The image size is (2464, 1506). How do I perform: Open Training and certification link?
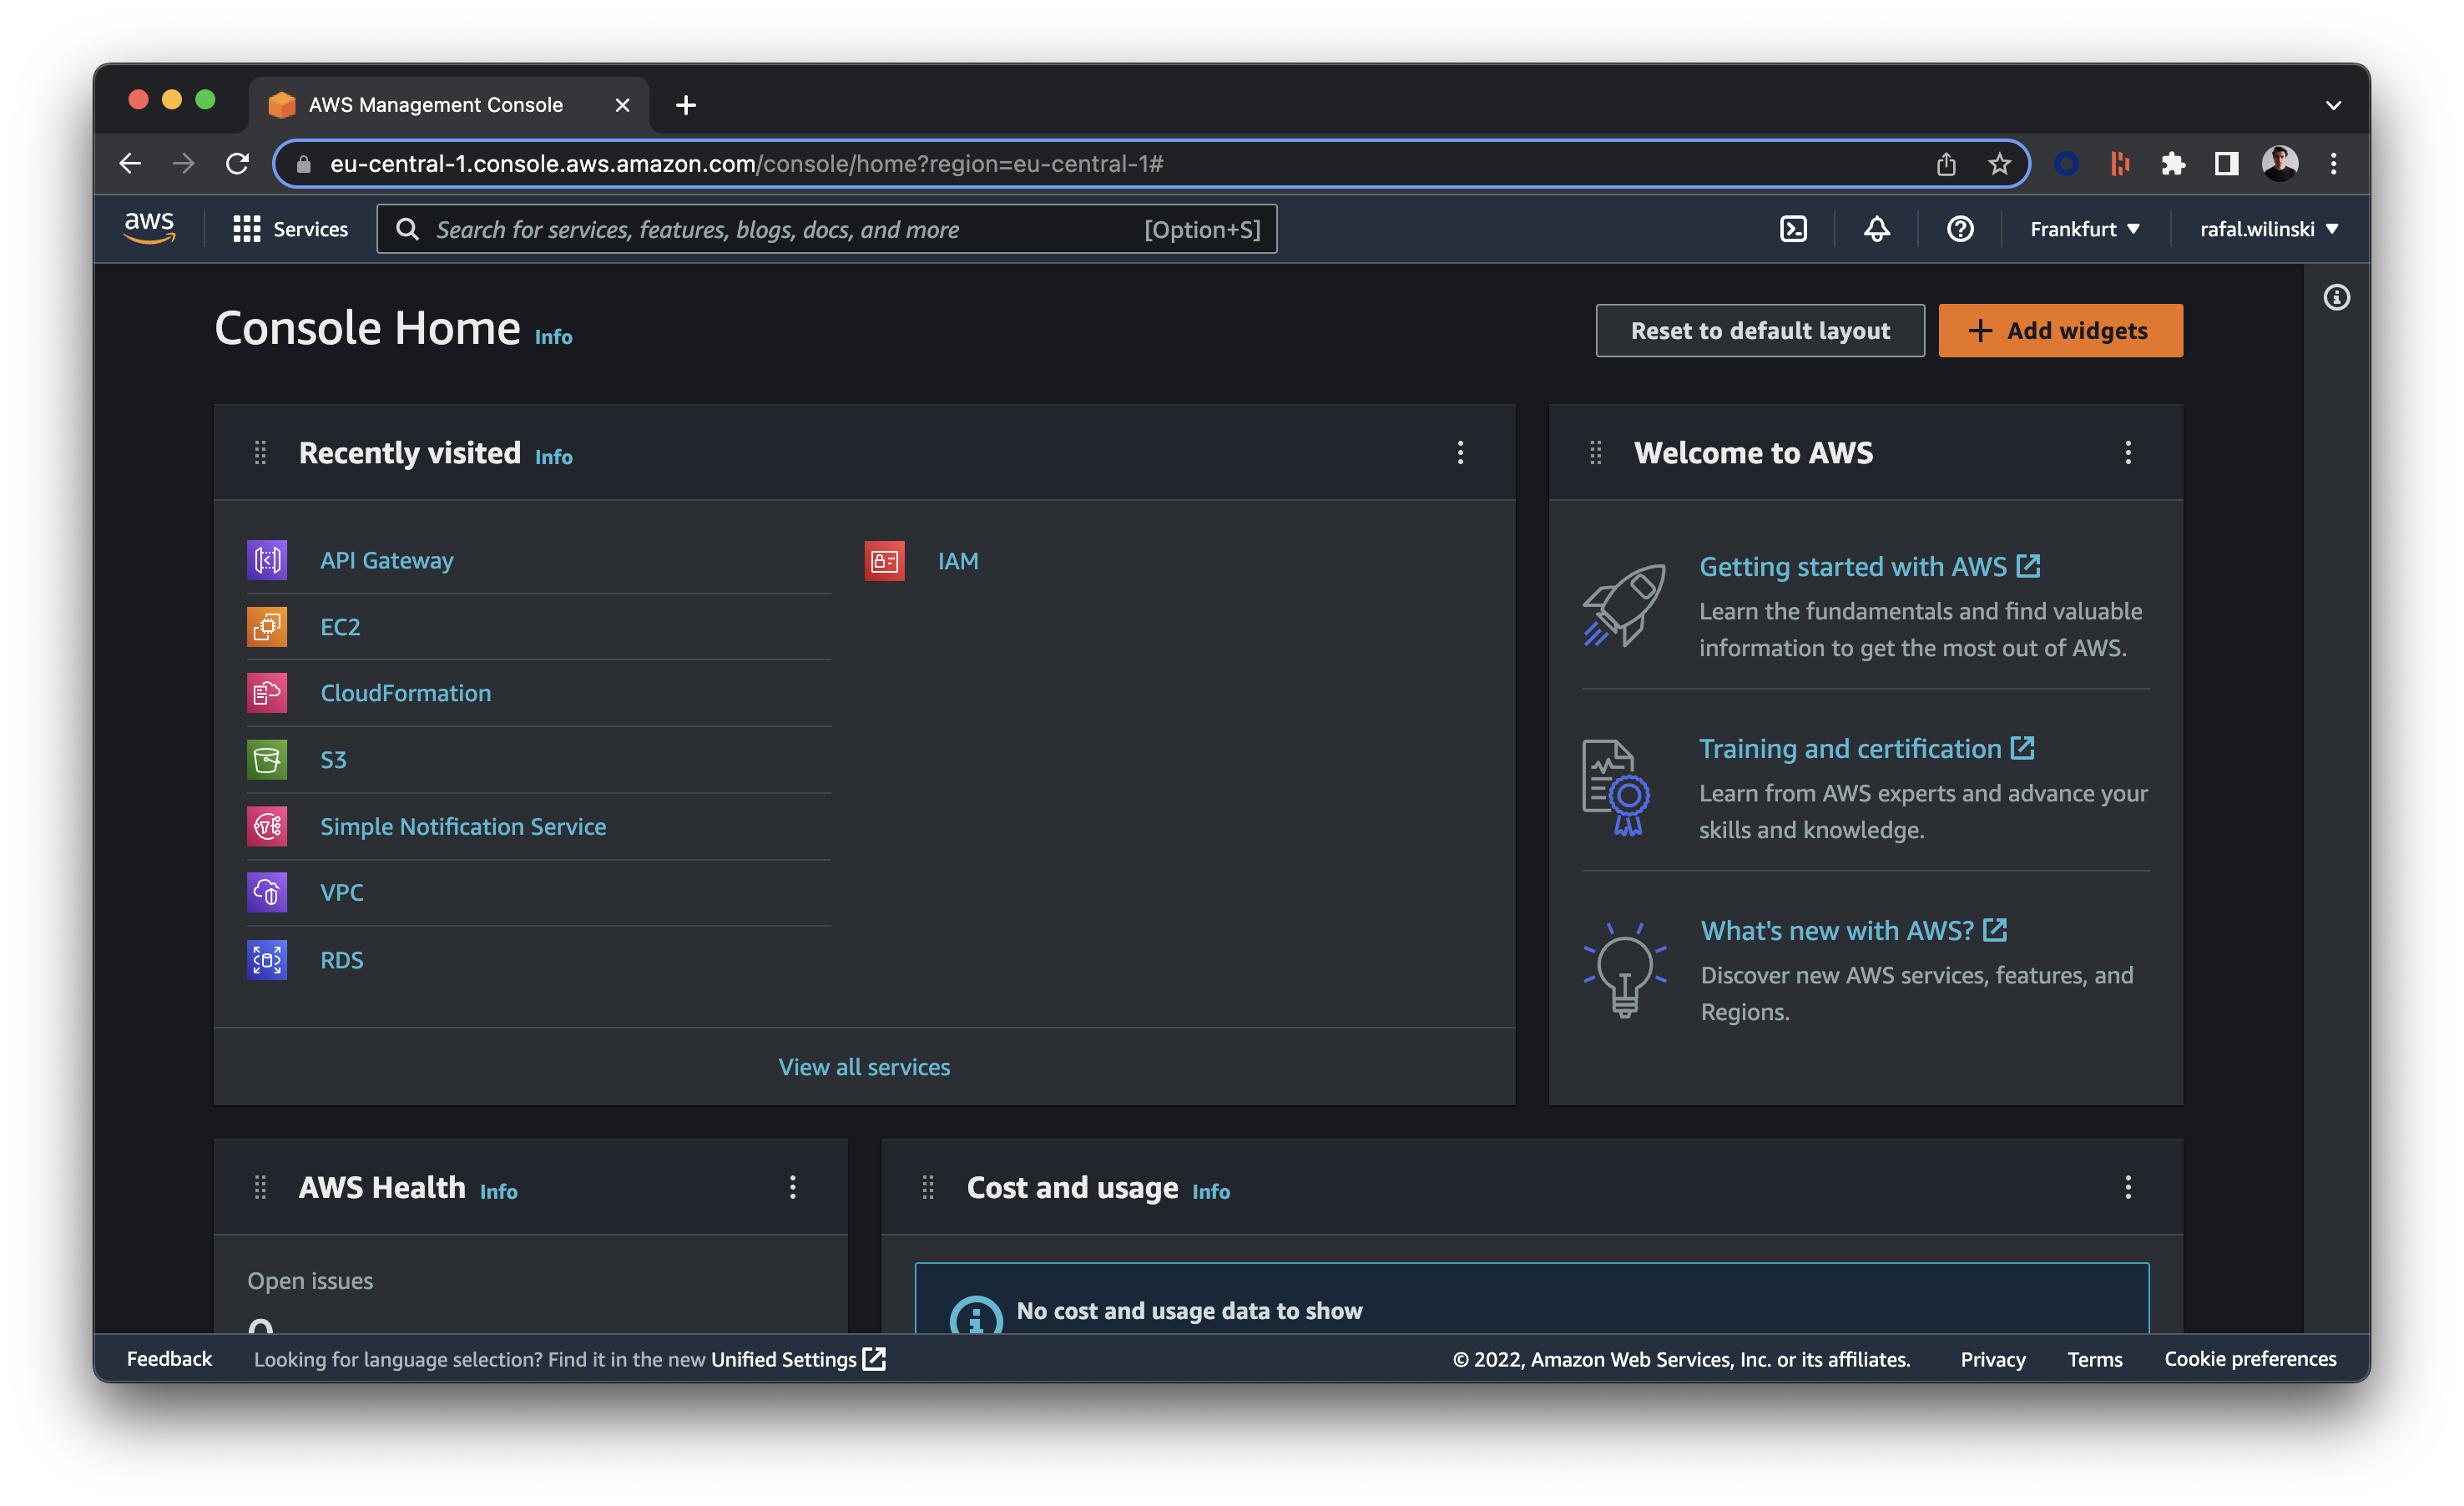(1866, 748)
